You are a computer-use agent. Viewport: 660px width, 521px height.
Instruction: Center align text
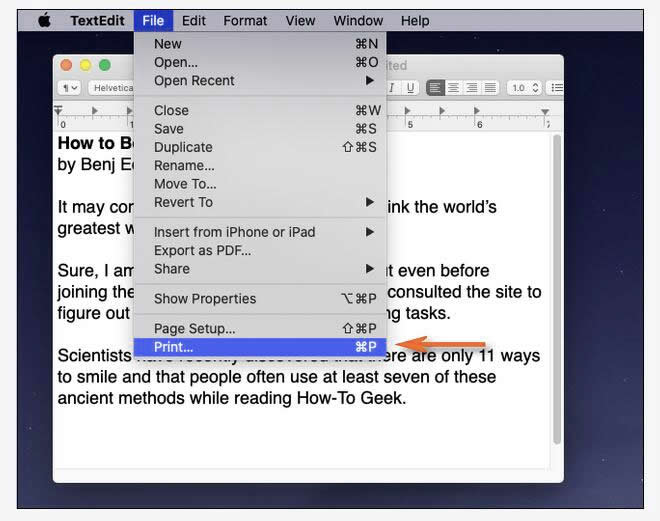[x=453, y=88]
